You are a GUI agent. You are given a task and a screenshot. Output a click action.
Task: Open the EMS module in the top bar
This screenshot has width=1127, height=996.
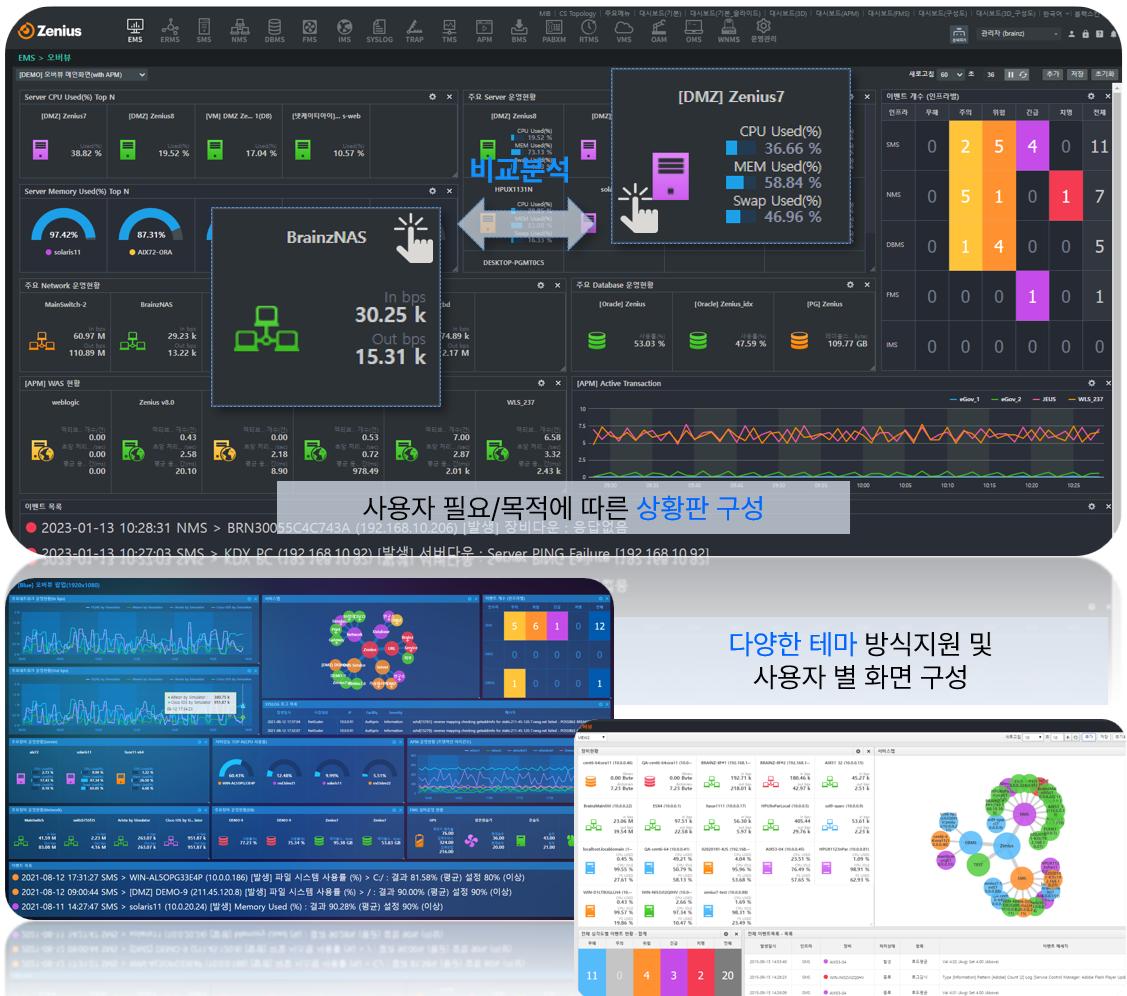point(134,31)
